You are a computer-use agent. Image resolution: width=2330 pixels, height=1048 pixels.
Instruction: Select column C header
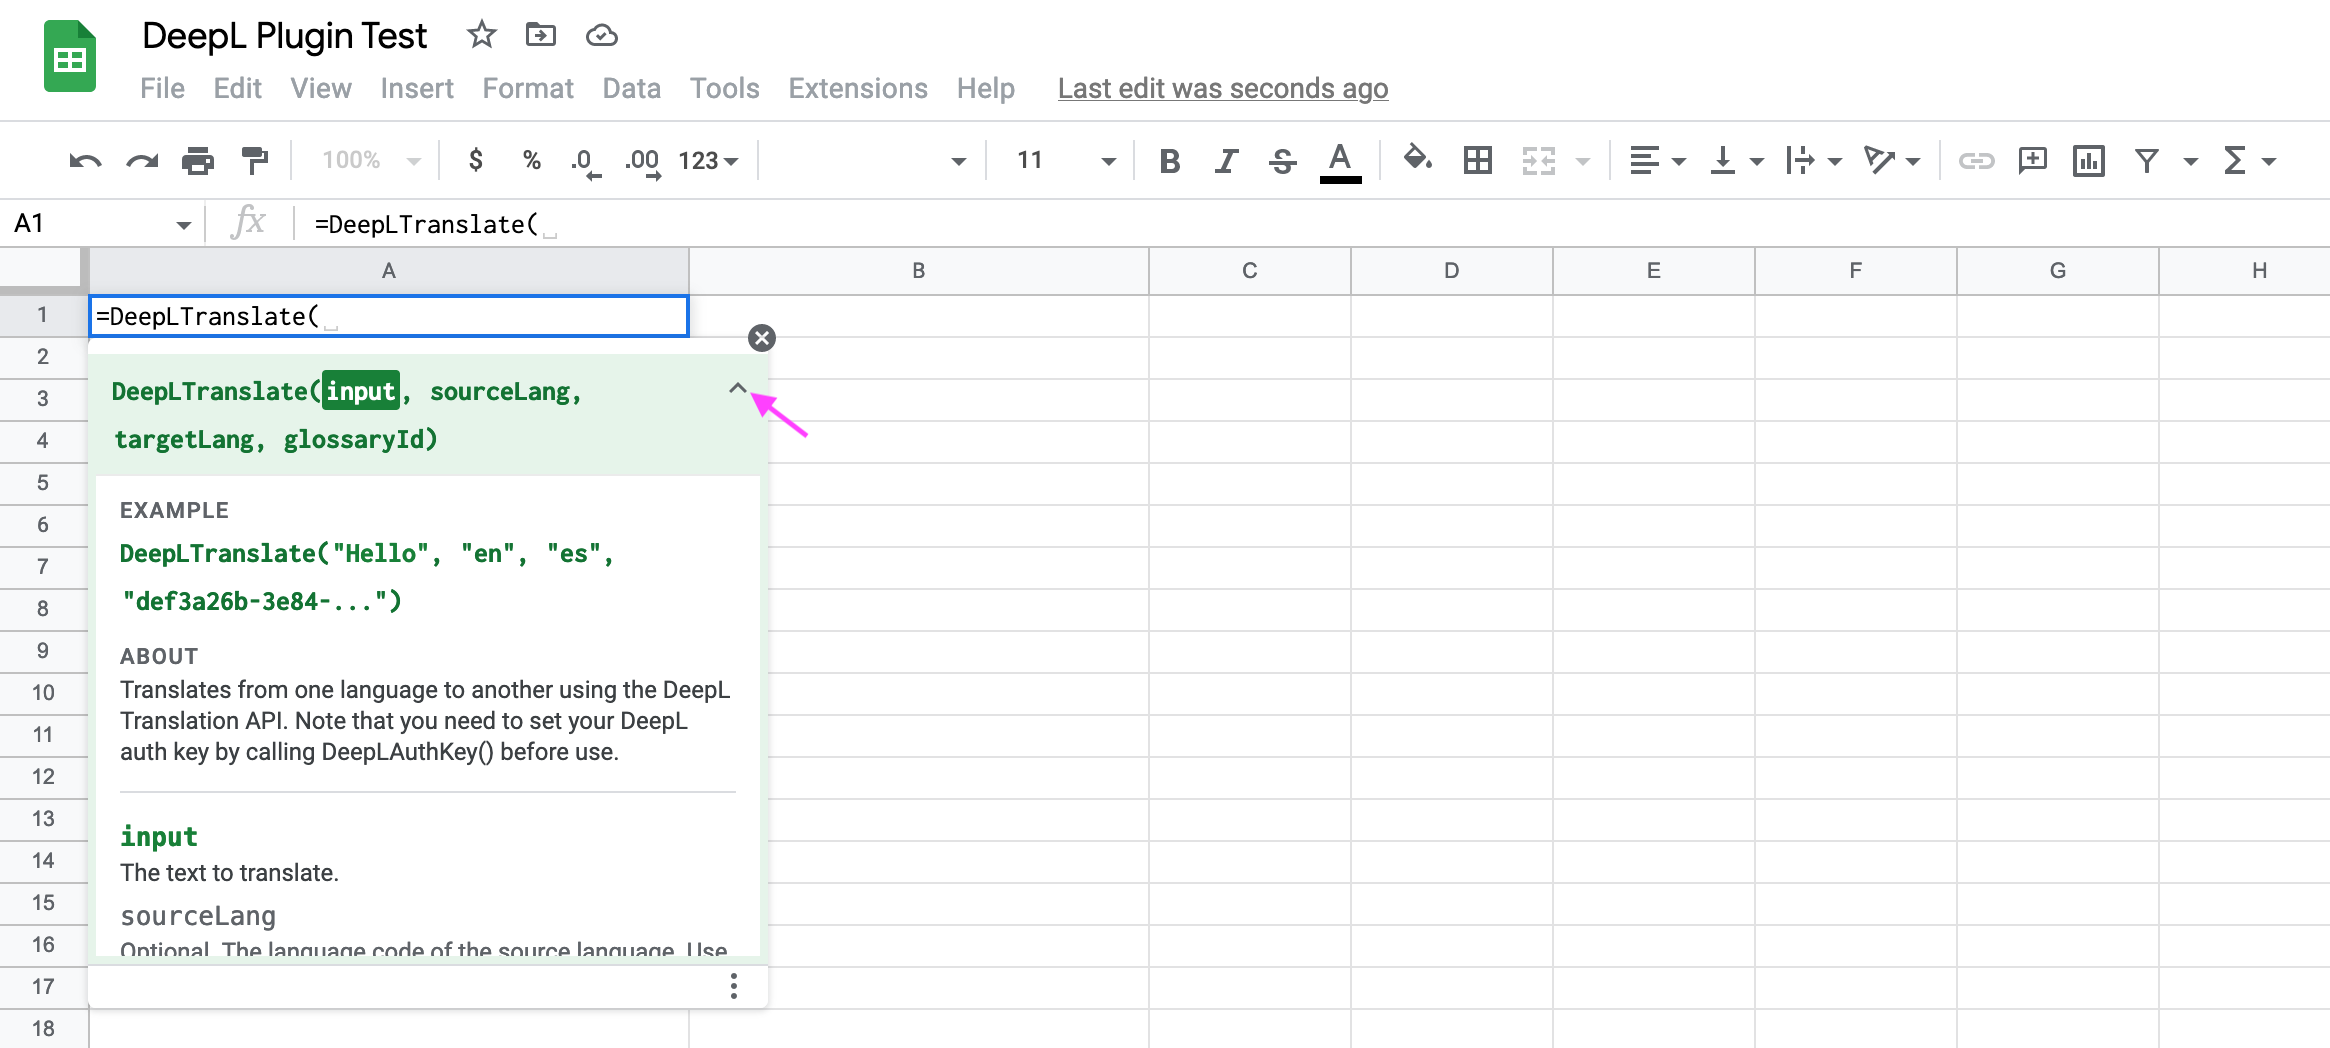click(x=1250, y=271)
